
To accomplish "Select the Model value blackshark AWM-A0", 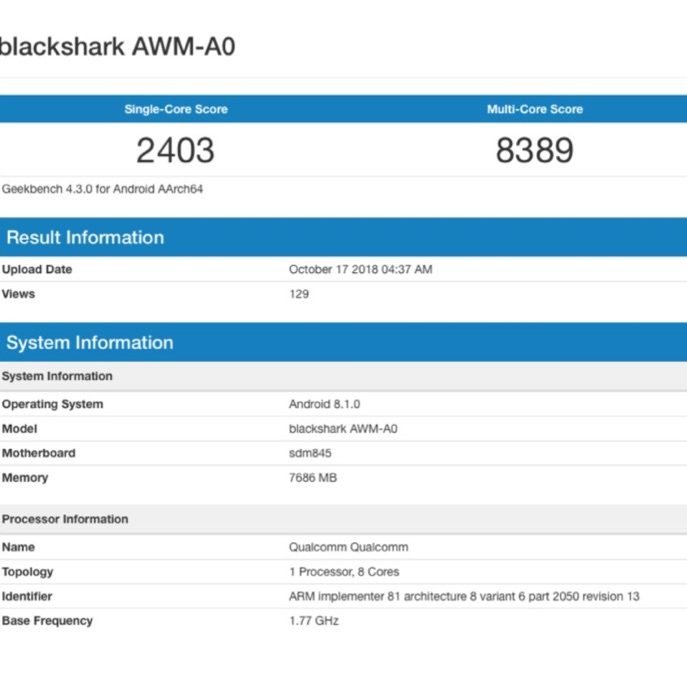I will [343, 429].
